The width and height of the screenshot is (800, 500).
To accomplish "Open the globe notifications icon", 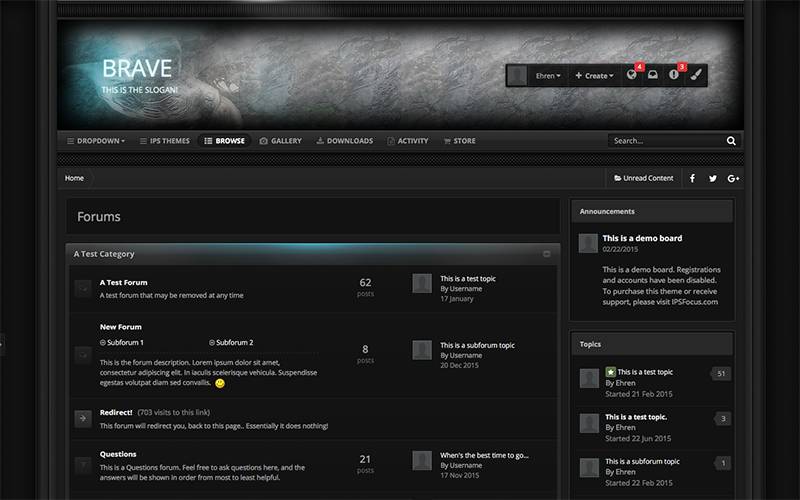I will pos(632,76).
